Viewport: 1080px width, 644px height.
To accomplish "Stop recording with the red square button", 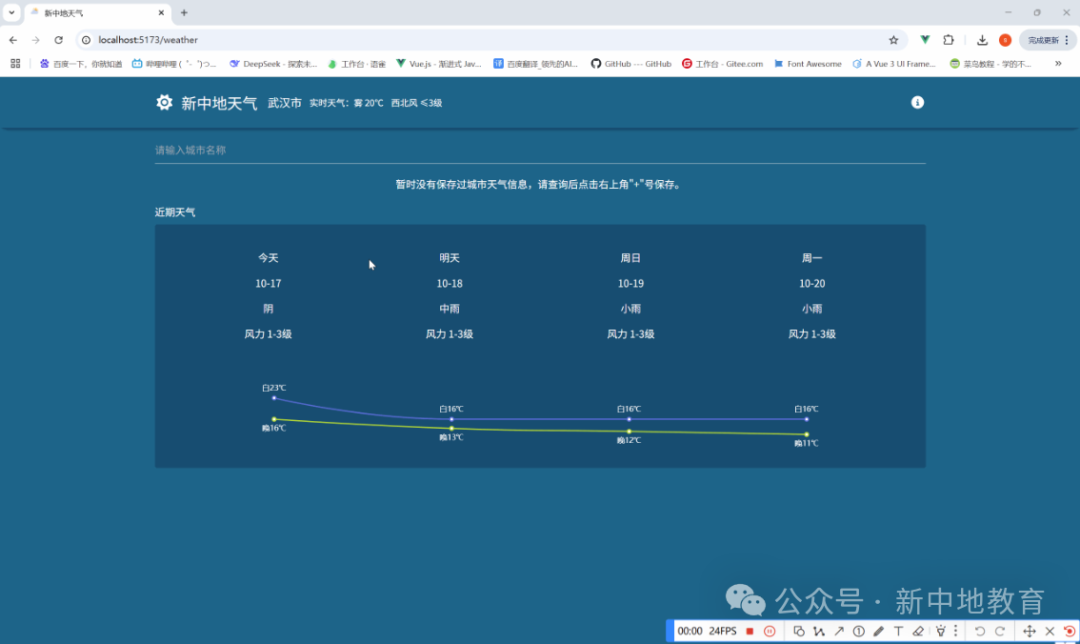I will coord(749,631).
